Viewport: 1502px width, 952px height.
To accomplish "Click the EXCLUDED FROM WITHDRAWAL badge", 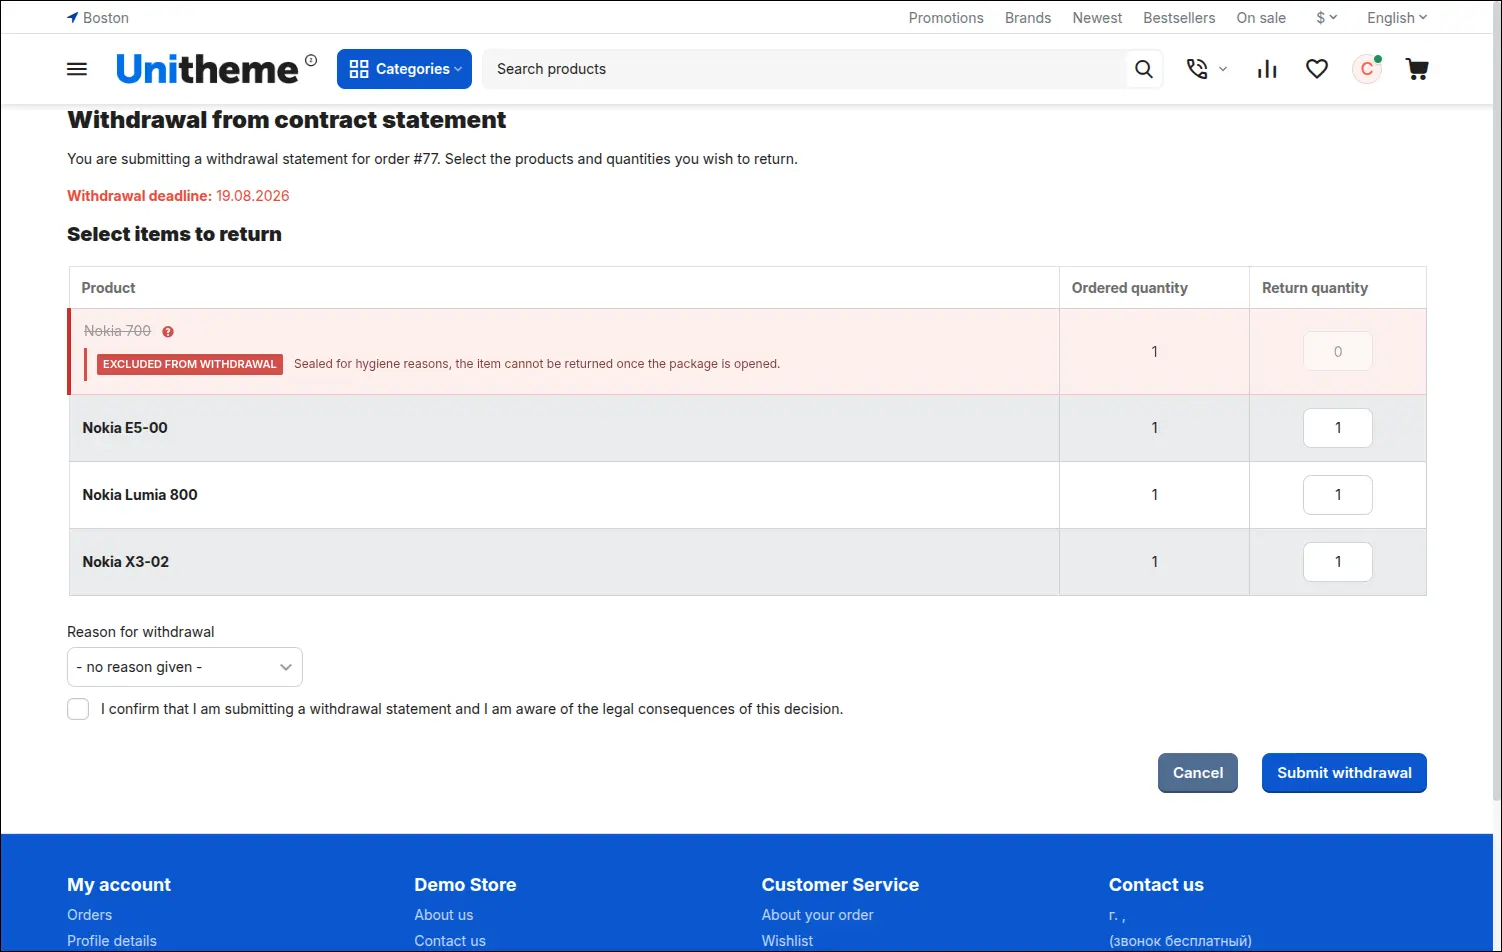I will (190, 364).
